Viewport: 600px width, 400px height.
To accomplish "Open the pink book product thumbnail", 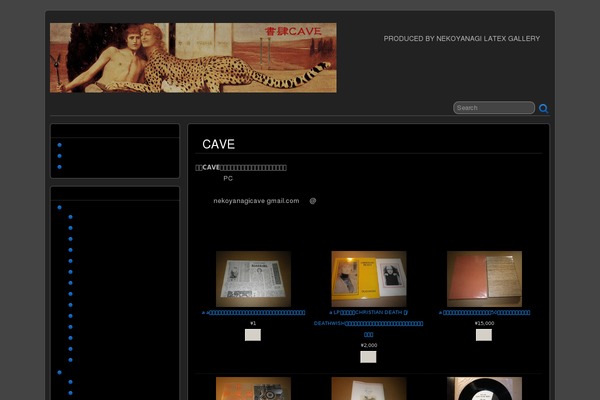I will click(x=484, y=279).
